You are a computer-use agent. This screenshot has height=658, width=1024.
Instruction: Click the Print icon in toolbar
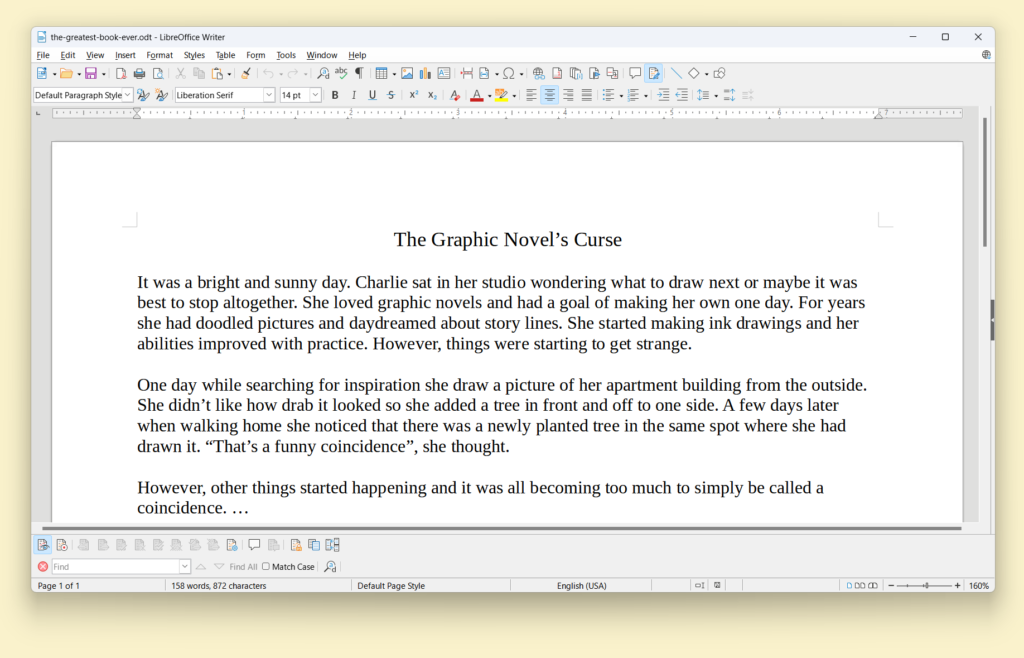tap(139, 74)
